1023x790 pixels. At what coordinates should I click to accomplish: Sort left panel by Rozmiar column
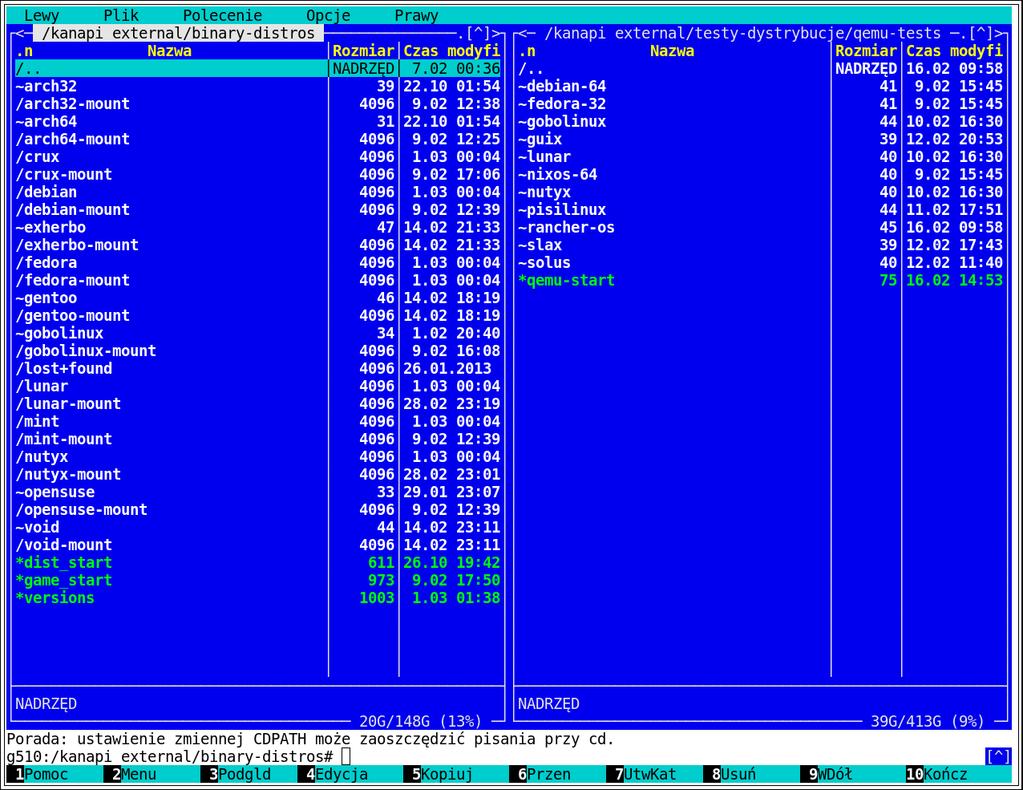(363, 51)
